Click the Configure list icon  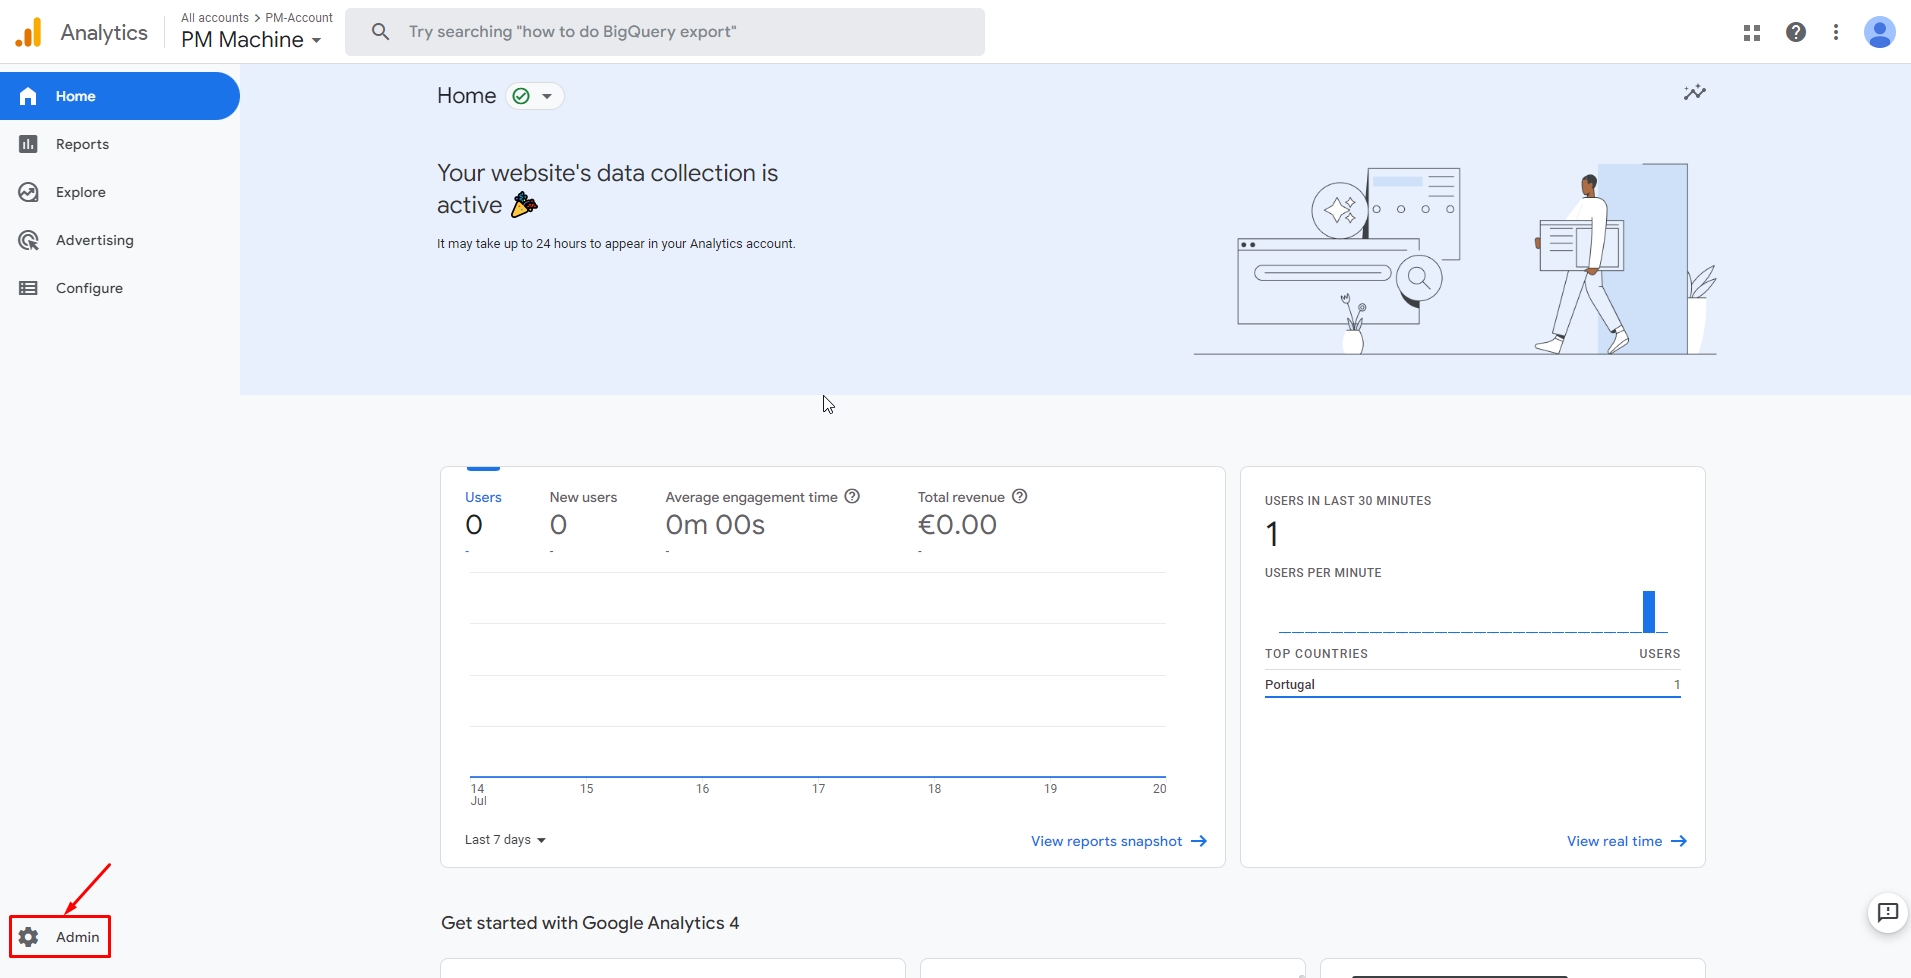click(29, 288)
